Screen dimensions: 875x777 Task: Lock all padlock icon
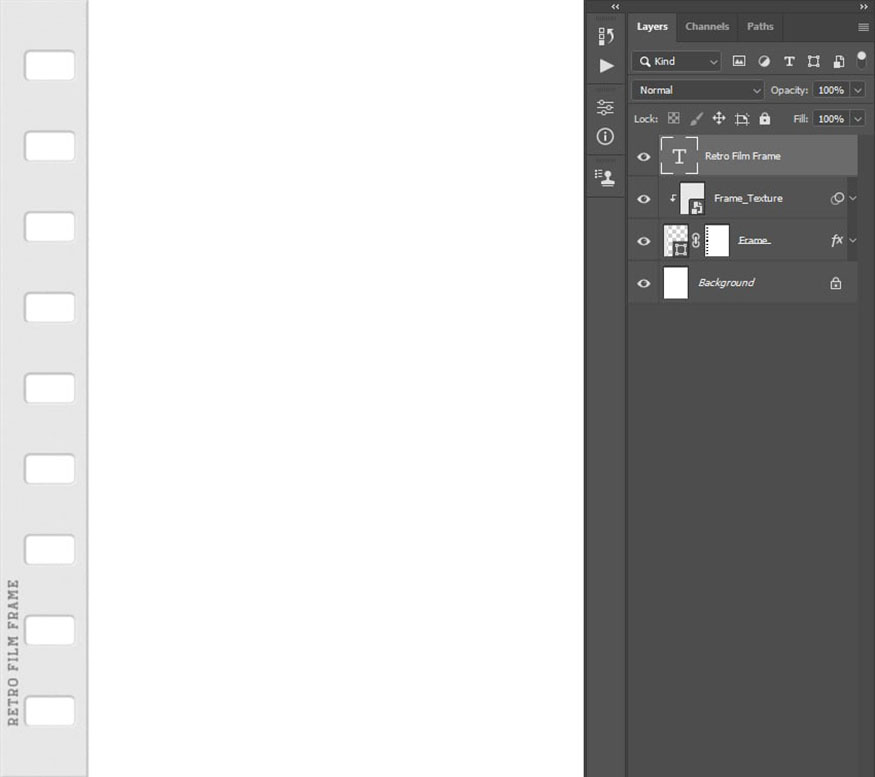(x=765, y=118)
